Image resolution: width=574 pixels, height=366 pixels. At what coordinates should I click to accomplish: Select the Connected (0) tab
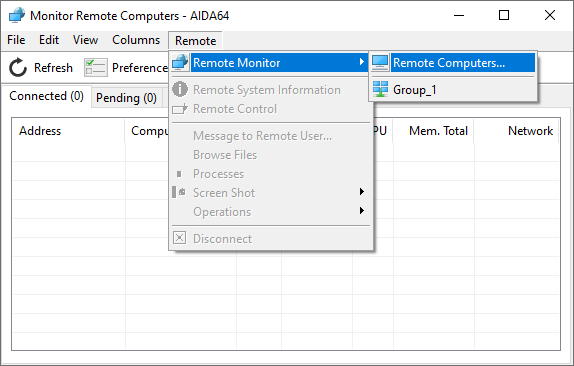tap(46, 96)
